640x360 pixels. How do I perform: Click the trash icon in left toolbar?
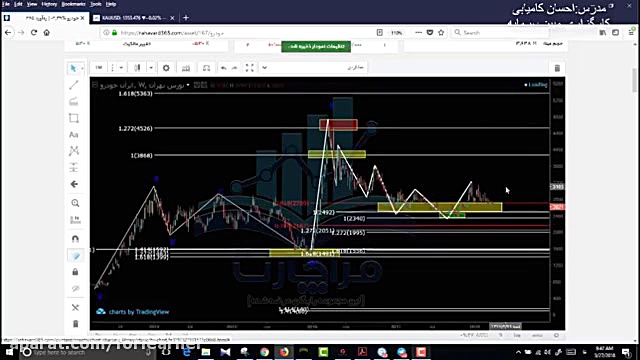(x=75, y=324)
